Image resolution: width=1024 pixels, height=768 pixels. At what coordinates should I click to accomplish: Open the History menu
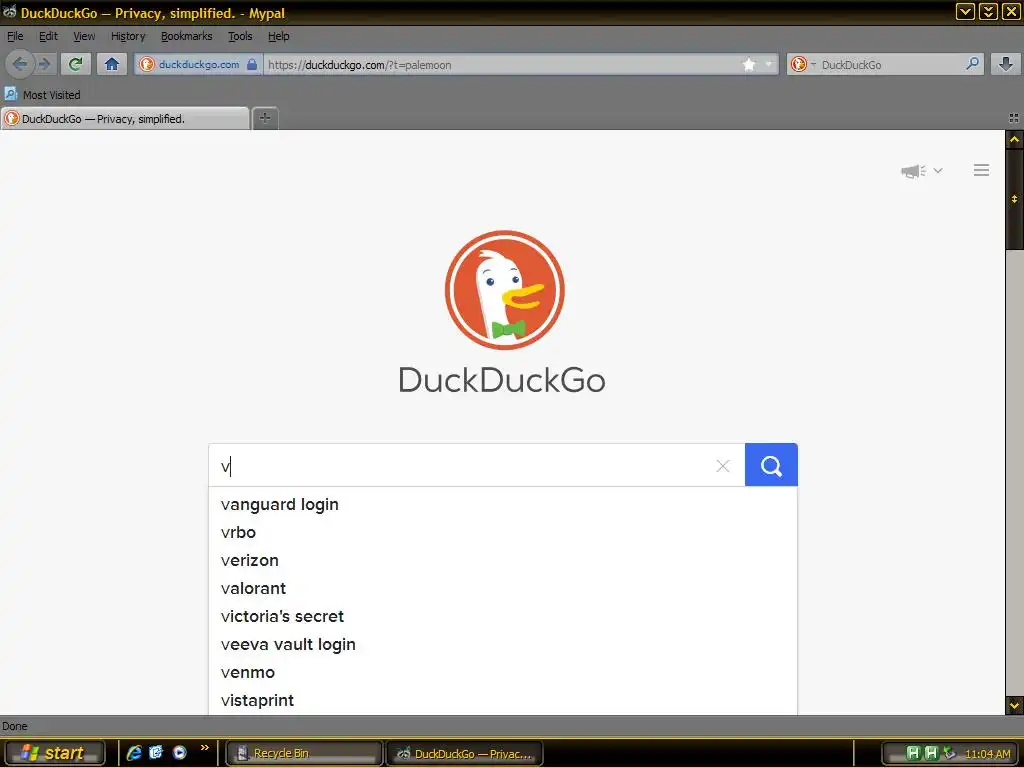(128, 36)
